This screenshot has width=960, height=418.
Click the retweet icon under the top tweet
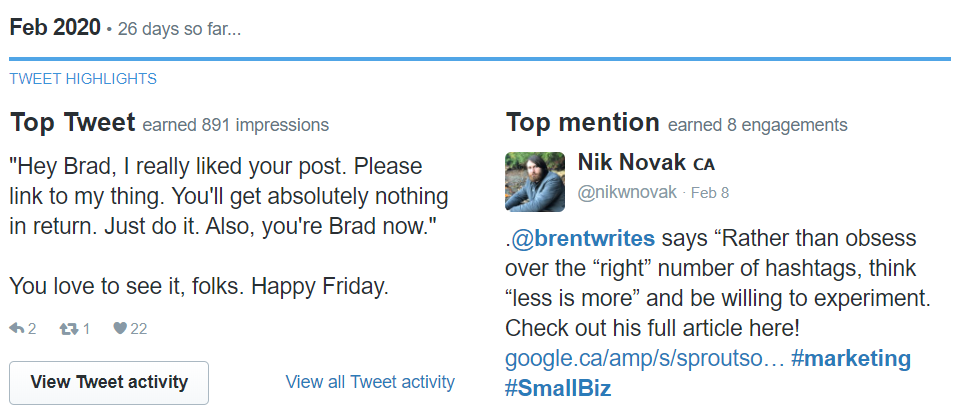(68, 329)
